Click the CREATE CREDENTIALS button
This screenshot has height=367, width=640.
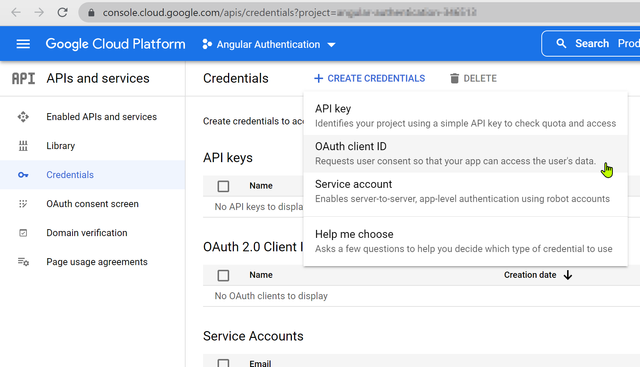[x=369, y=78]
